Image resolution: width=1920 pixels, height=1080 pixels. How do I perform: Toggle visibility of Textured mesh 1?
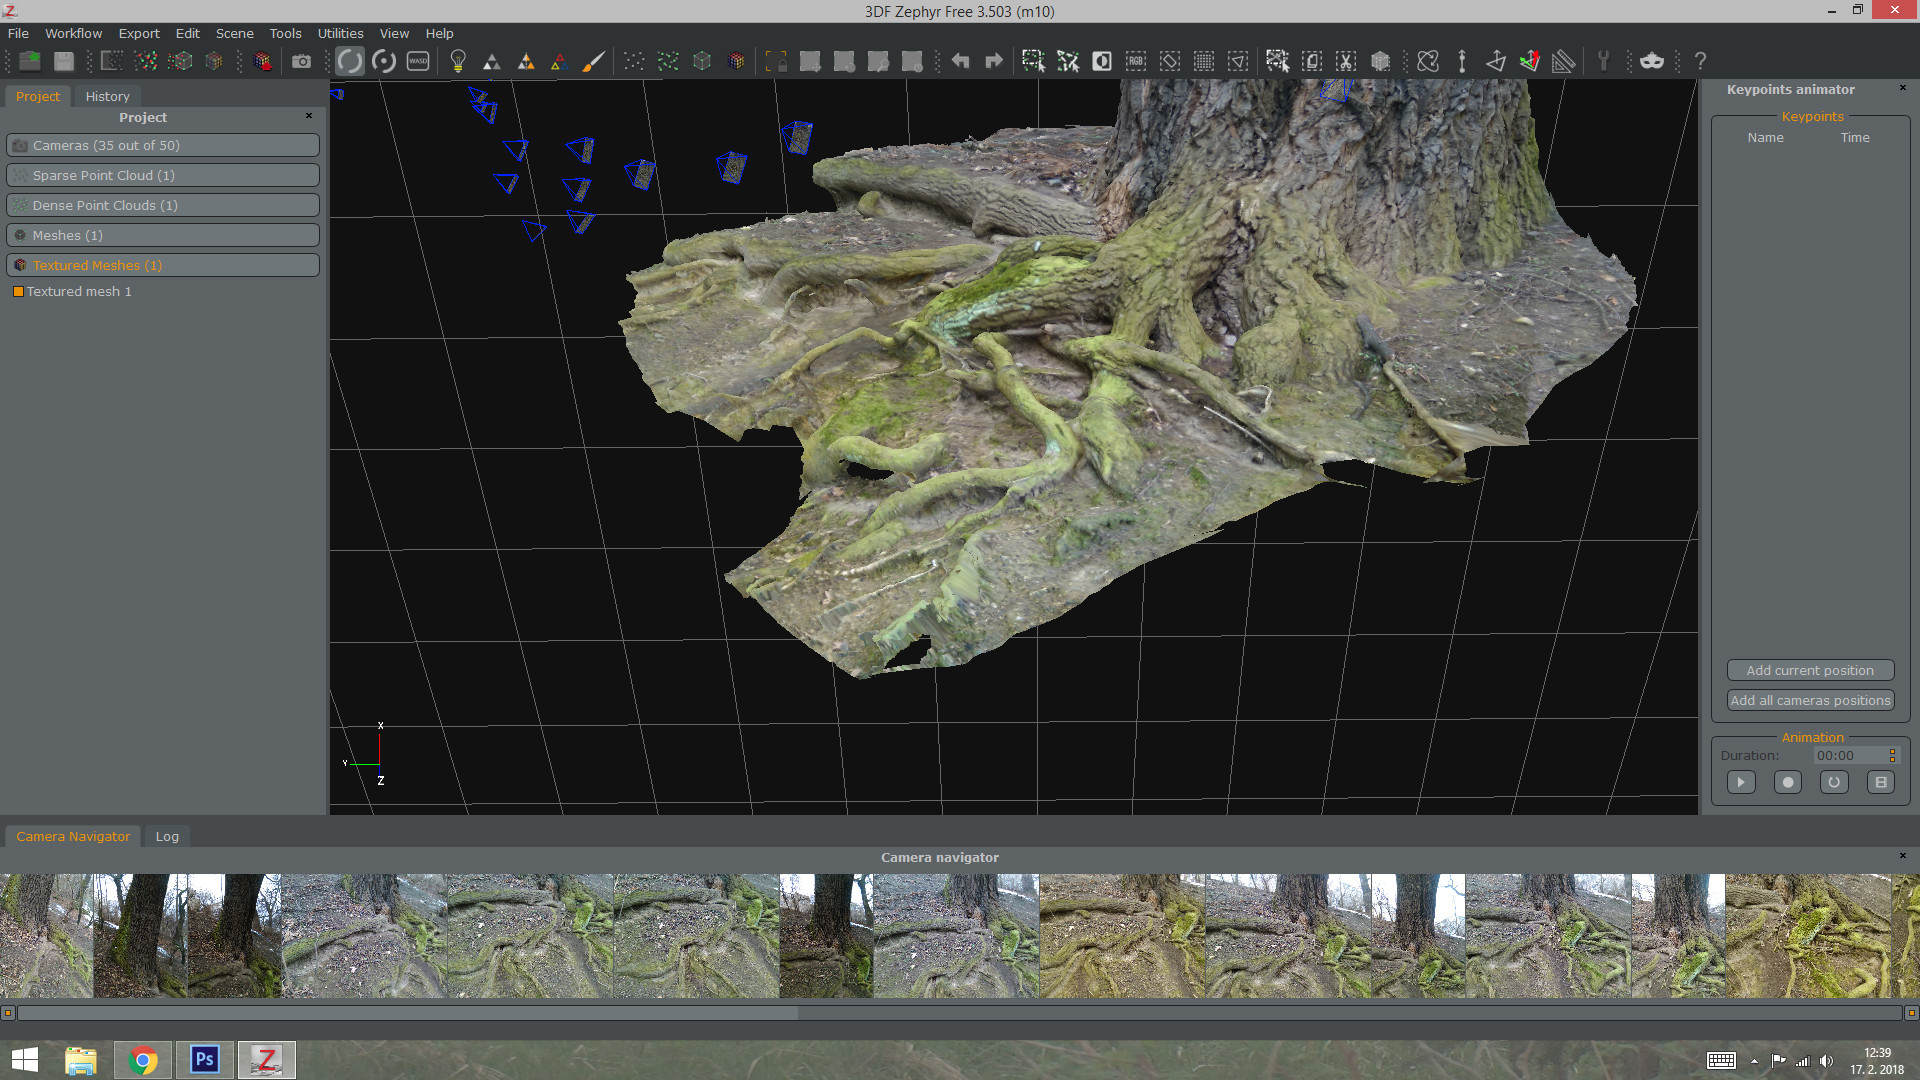[17, 291]
